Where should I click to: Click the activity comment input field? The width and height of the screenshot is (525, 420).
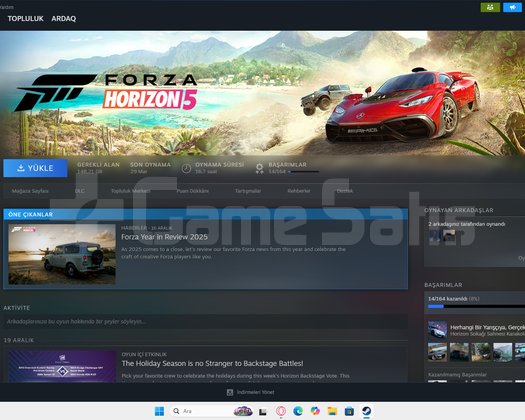point(206,322)
